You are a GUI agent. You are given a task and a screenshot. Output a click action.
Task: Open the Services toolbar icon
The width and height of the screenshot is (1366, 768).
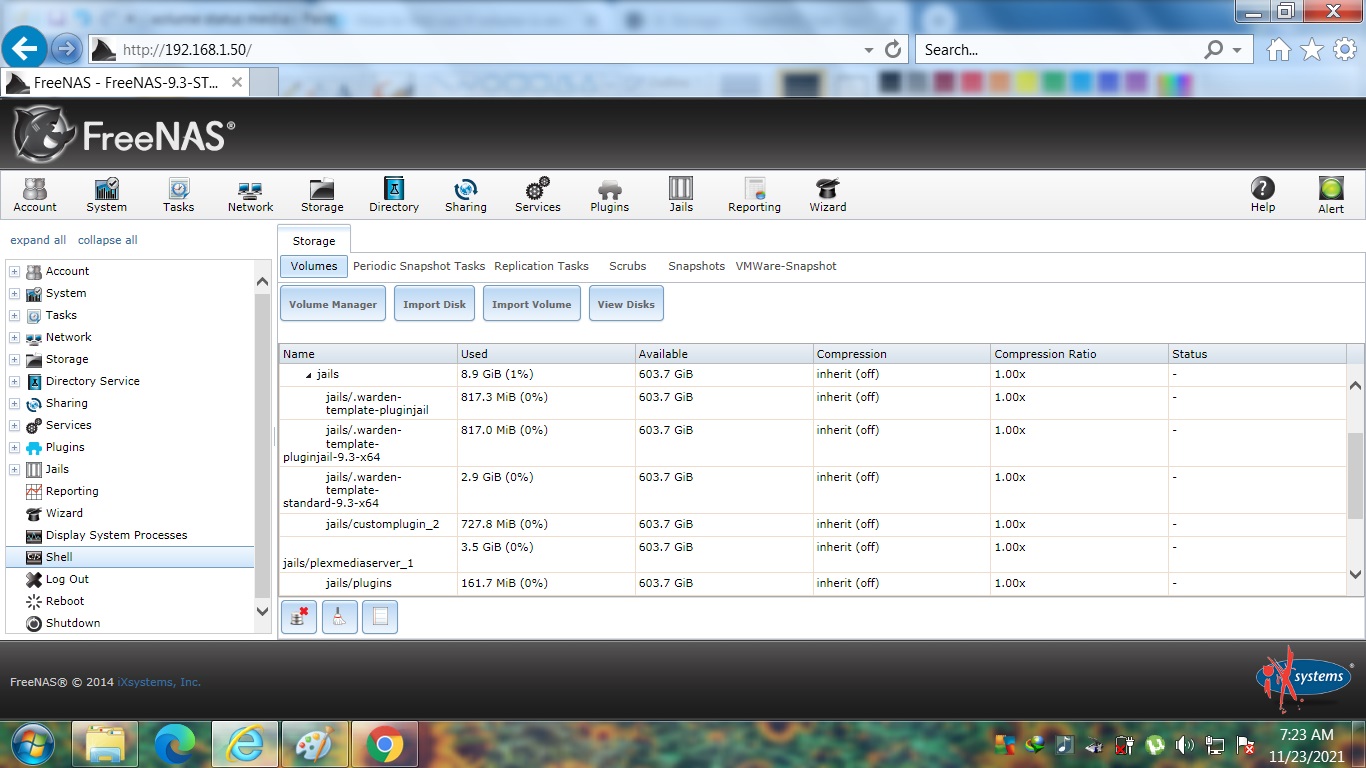pos(538,195)
